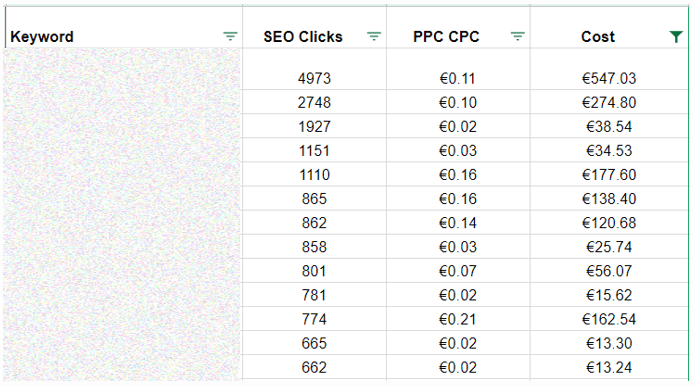Click the €0.07 PPC CPC cell
695x386 pixels.
[458, 271]
